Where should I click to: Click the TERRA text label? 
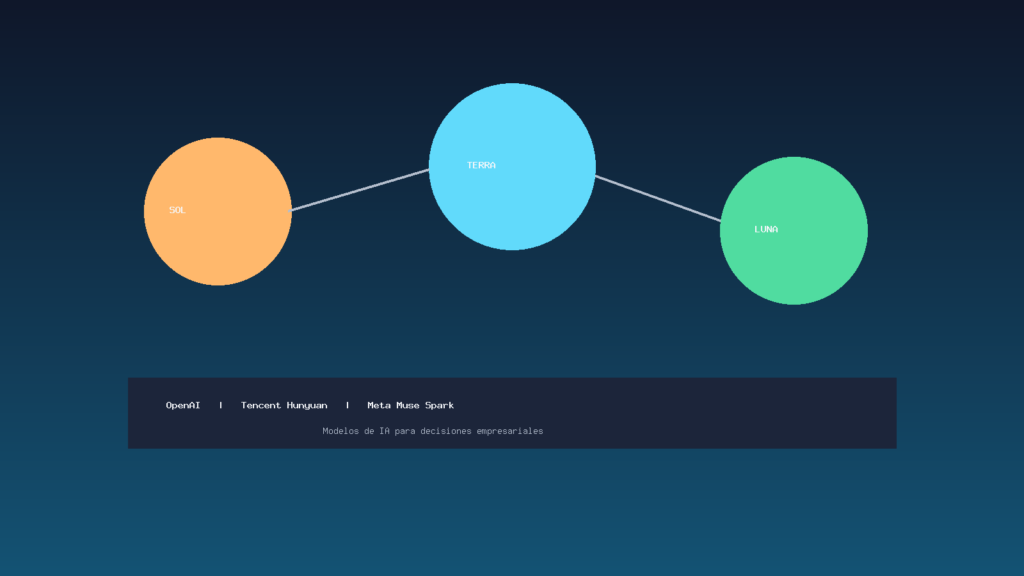481,165
